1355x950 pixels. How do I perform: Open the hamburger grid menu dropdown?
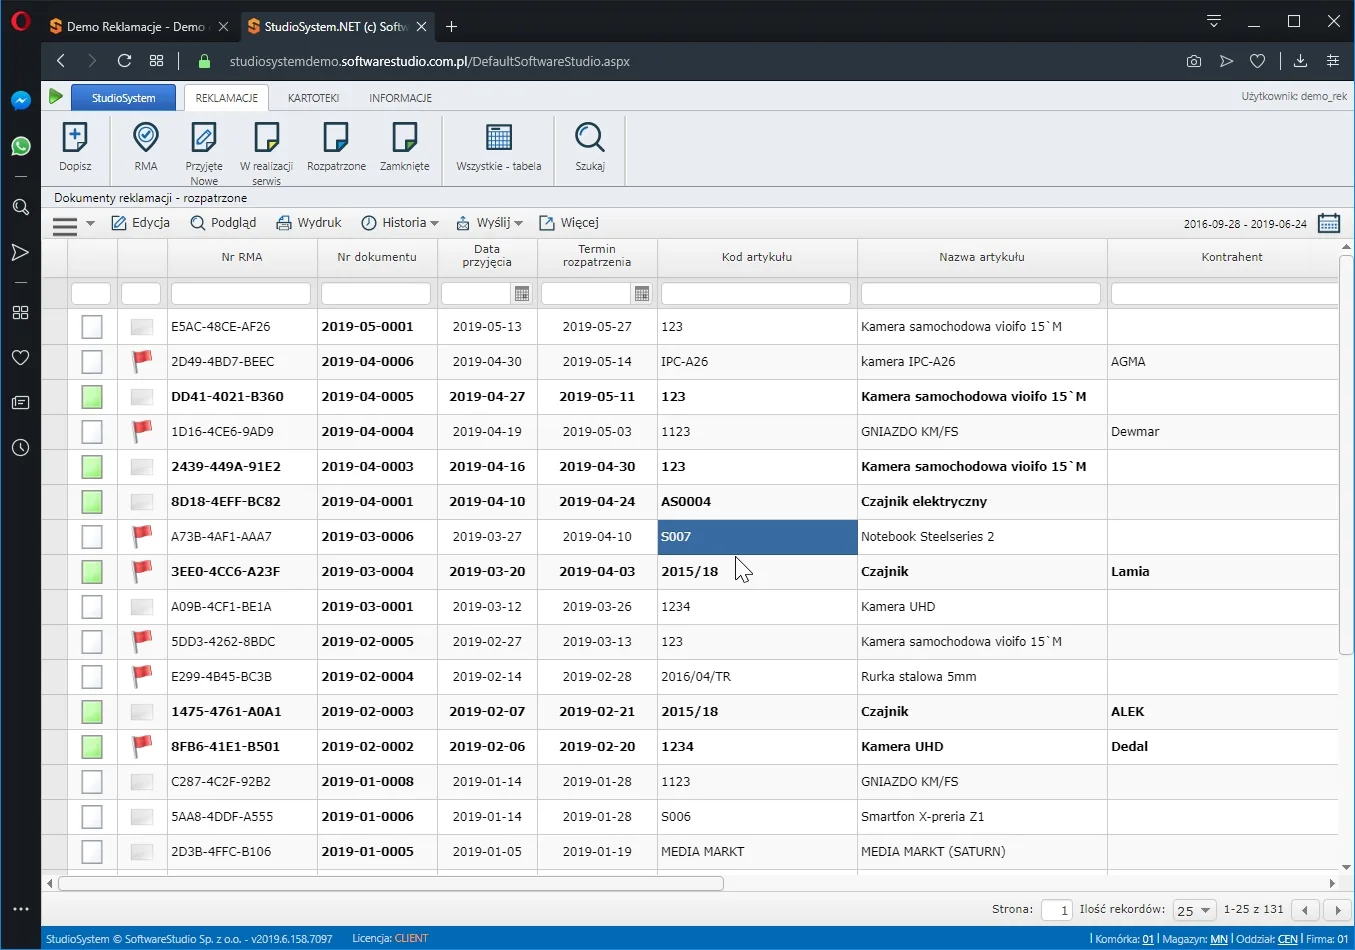pyautogui.click(x=73, y=224)
